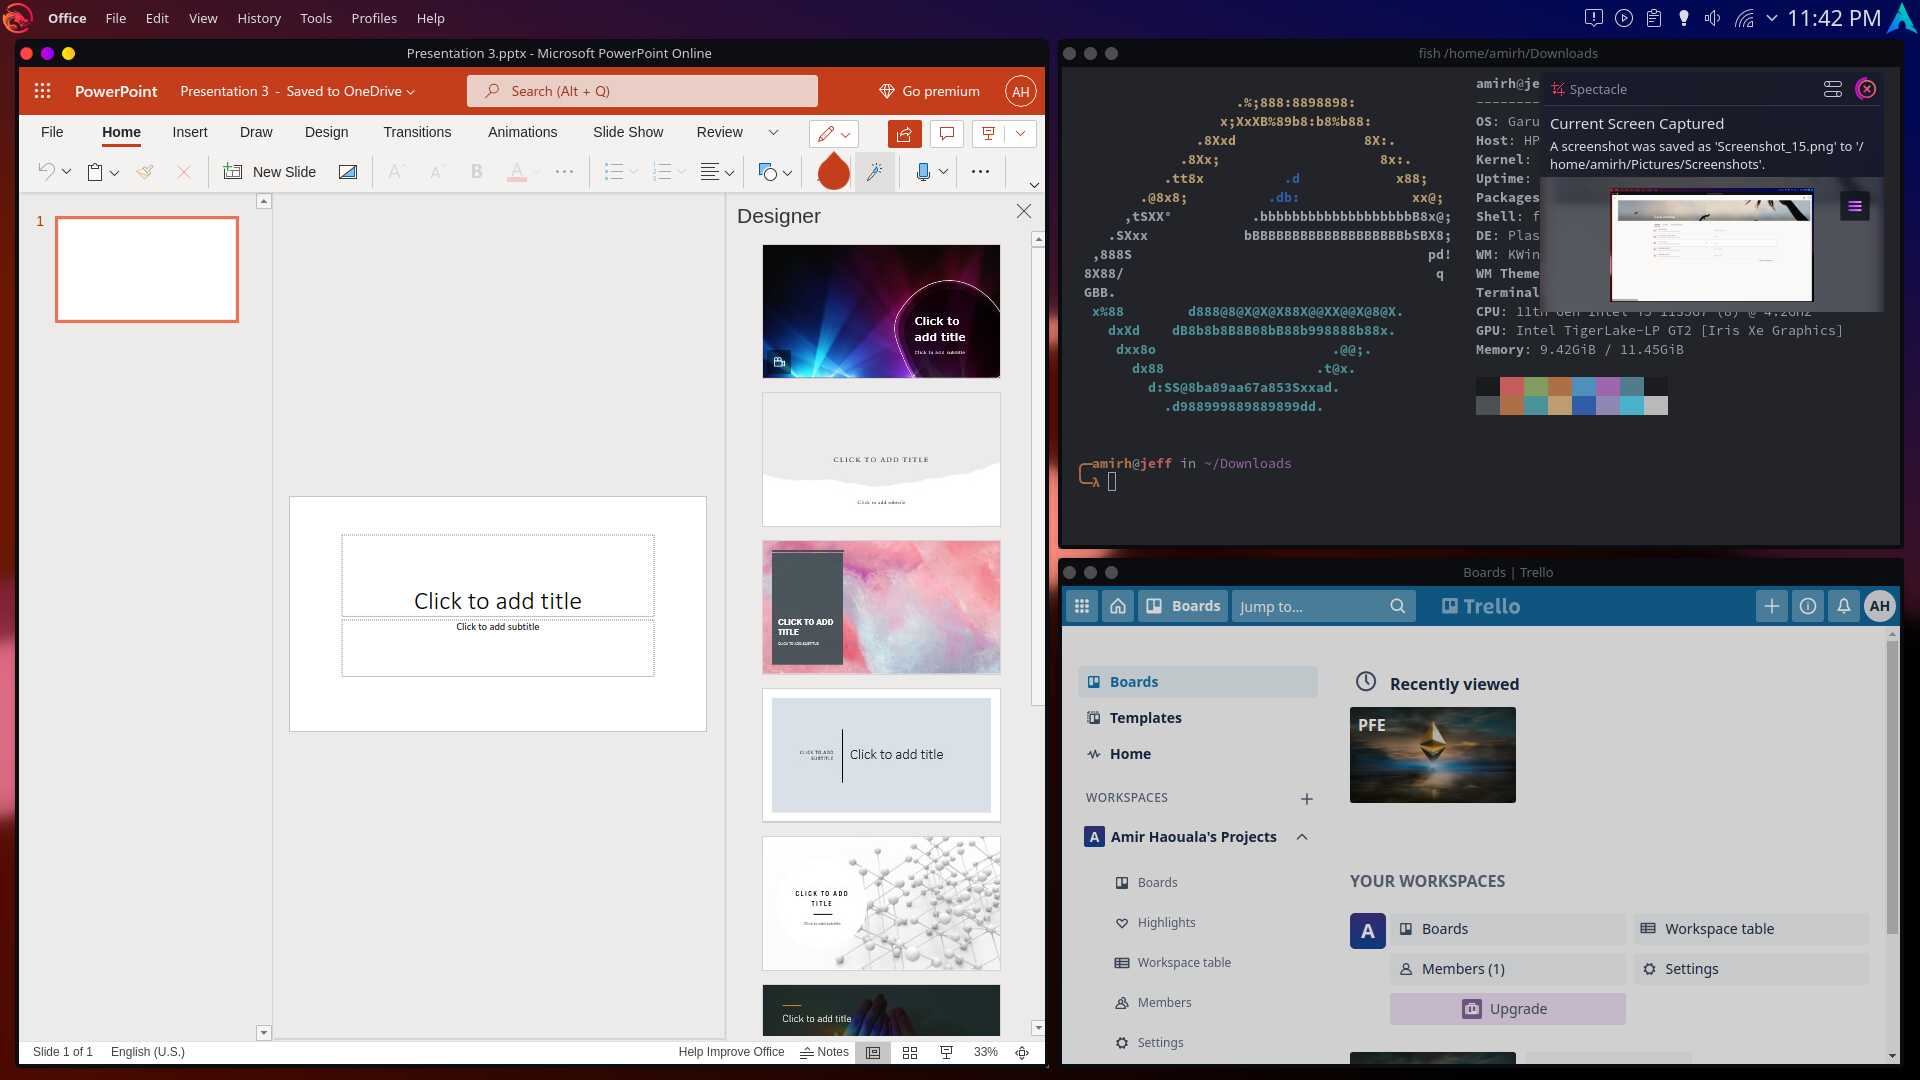The width and height of the screenshot is (1920, 1080).
Task: Click the New Slide button
Action: [x=270, y=172]
